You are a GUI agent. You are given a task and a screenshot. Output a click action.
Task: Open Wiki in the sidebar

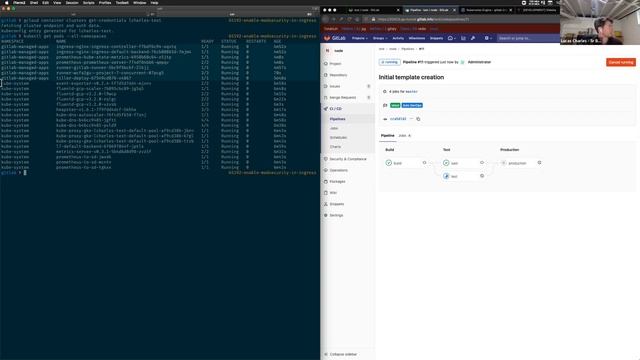333,193
